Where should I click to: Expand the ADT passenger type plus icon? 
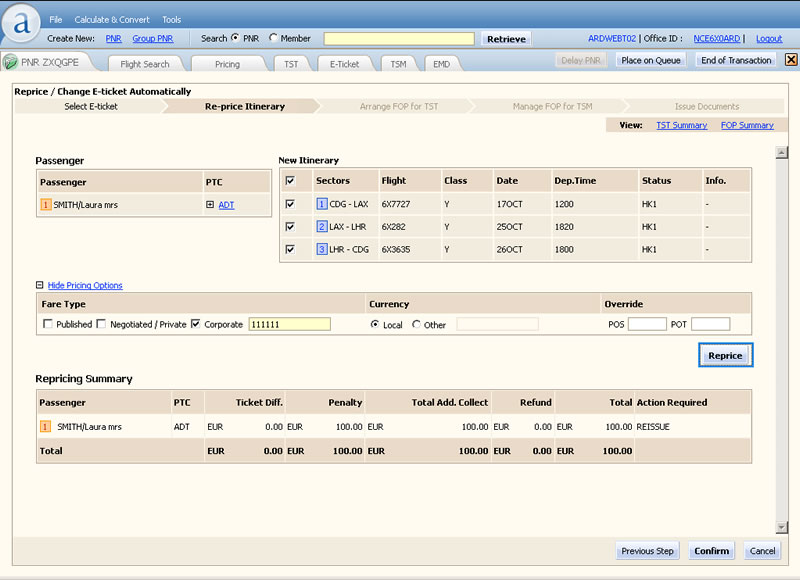[x=210, y=205]
